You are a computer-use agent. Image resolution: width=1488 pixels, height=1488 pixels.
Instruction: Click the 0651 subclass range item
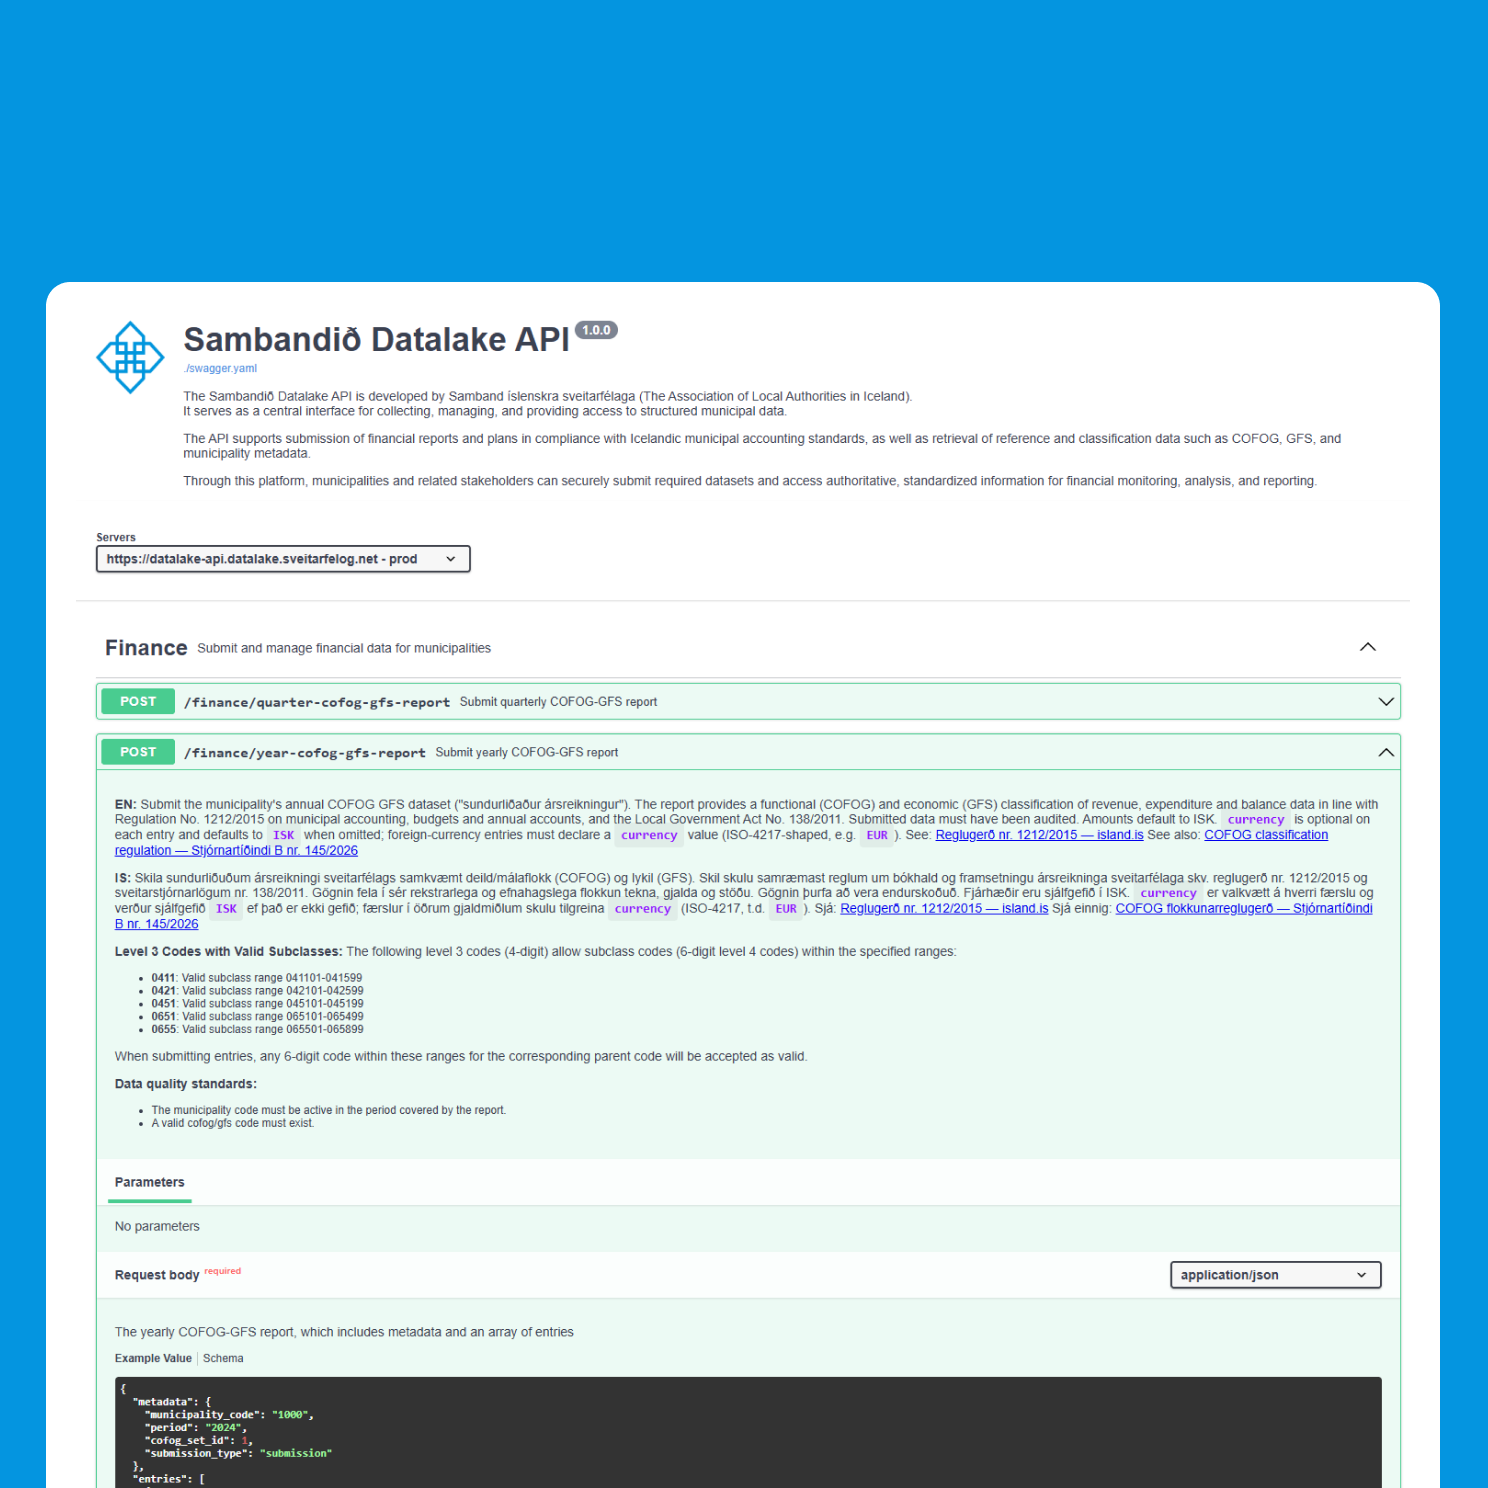tap(257, 1017)
